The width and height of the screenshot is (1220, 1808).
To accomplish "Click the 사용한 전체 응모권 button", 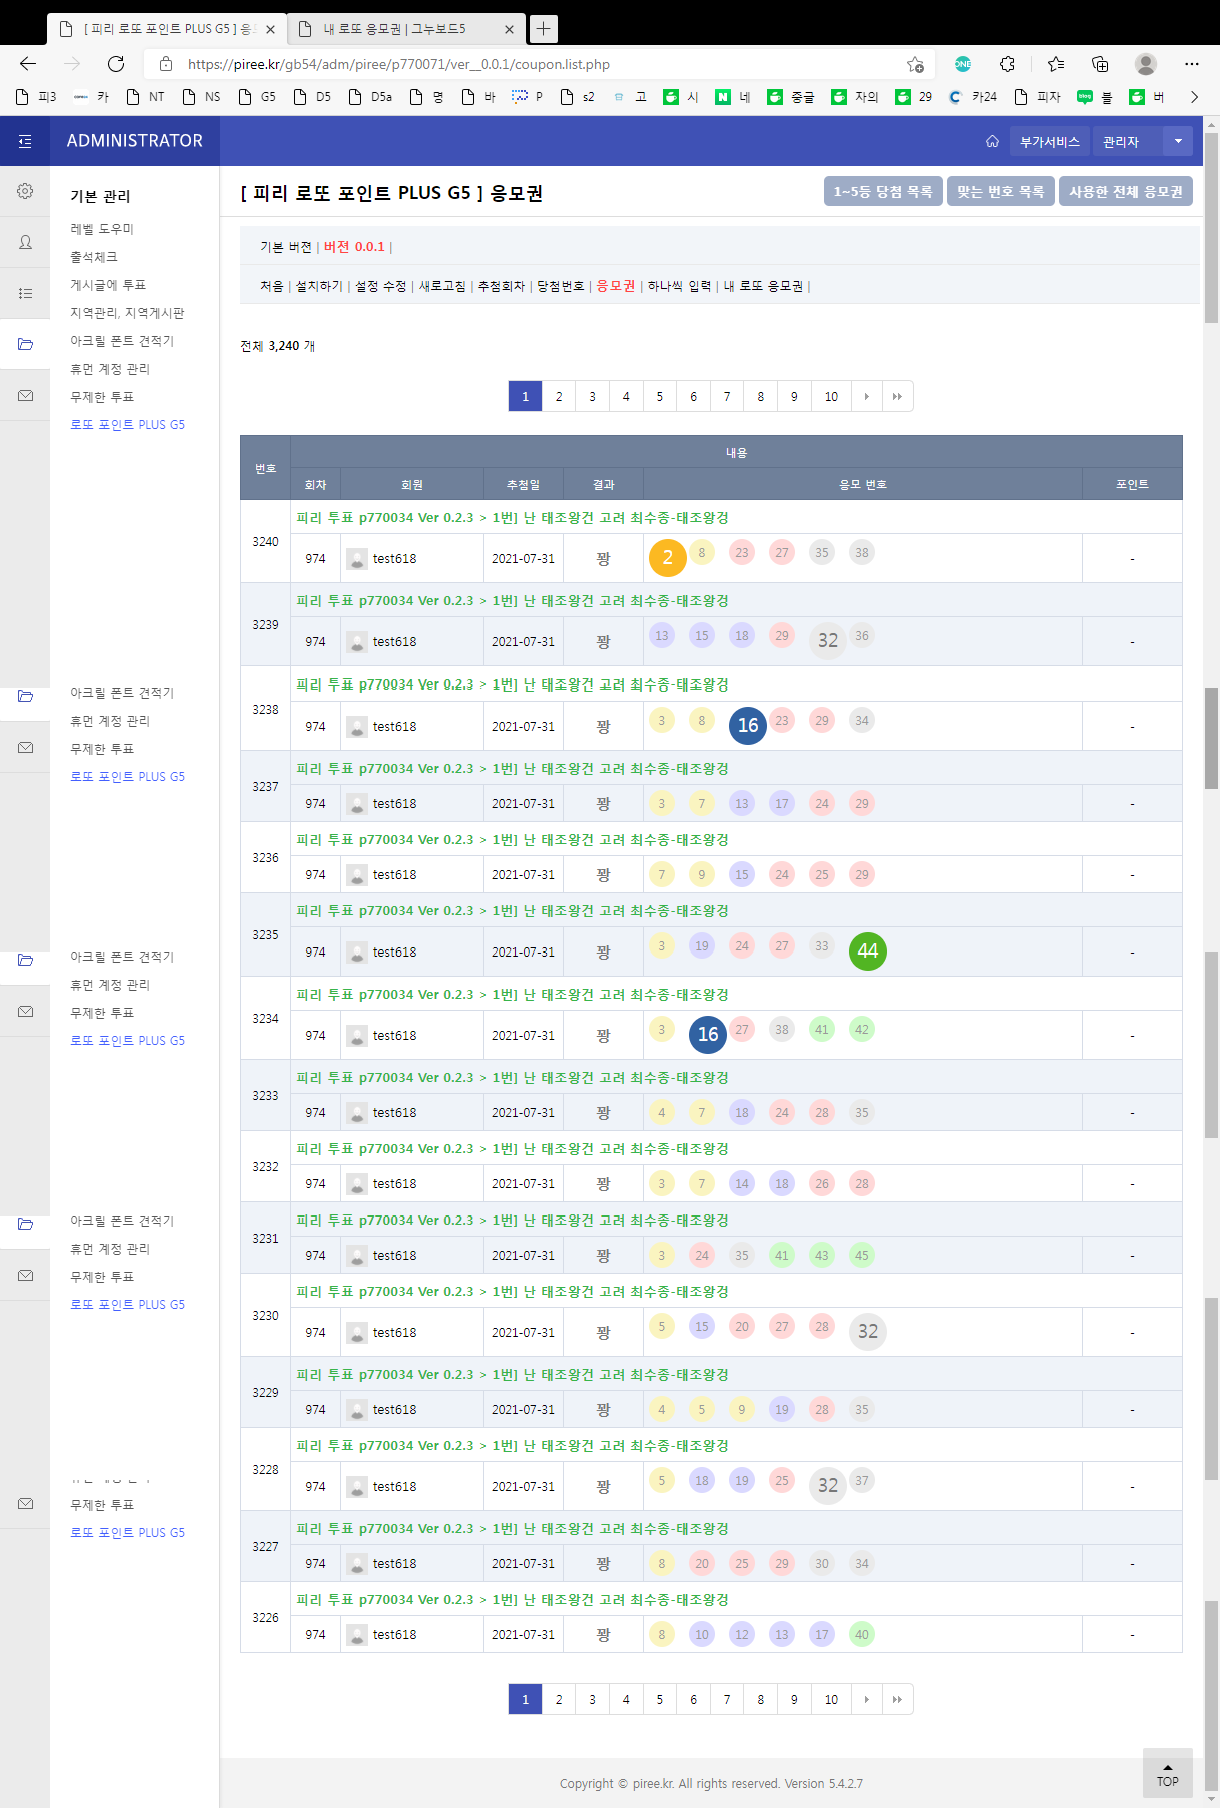I will pos(1125,191).
